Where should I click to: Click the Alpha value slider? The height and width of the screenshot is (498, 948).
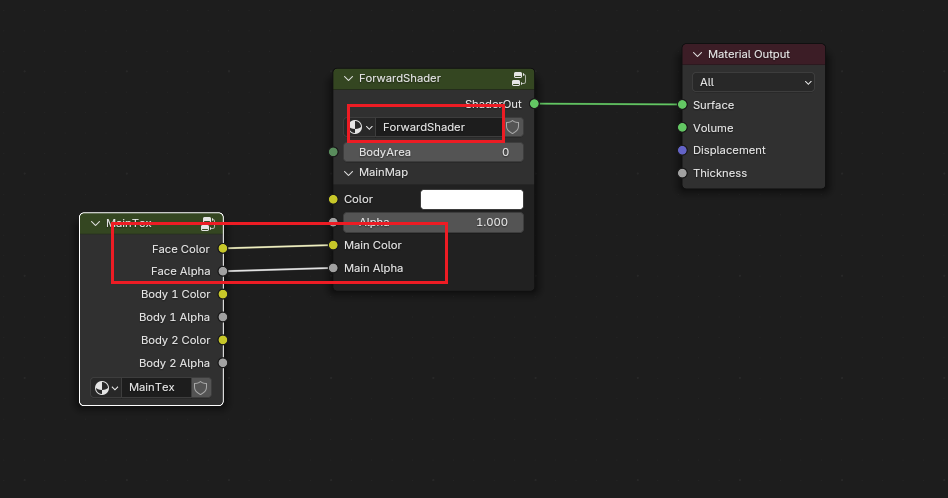[433, 222]
